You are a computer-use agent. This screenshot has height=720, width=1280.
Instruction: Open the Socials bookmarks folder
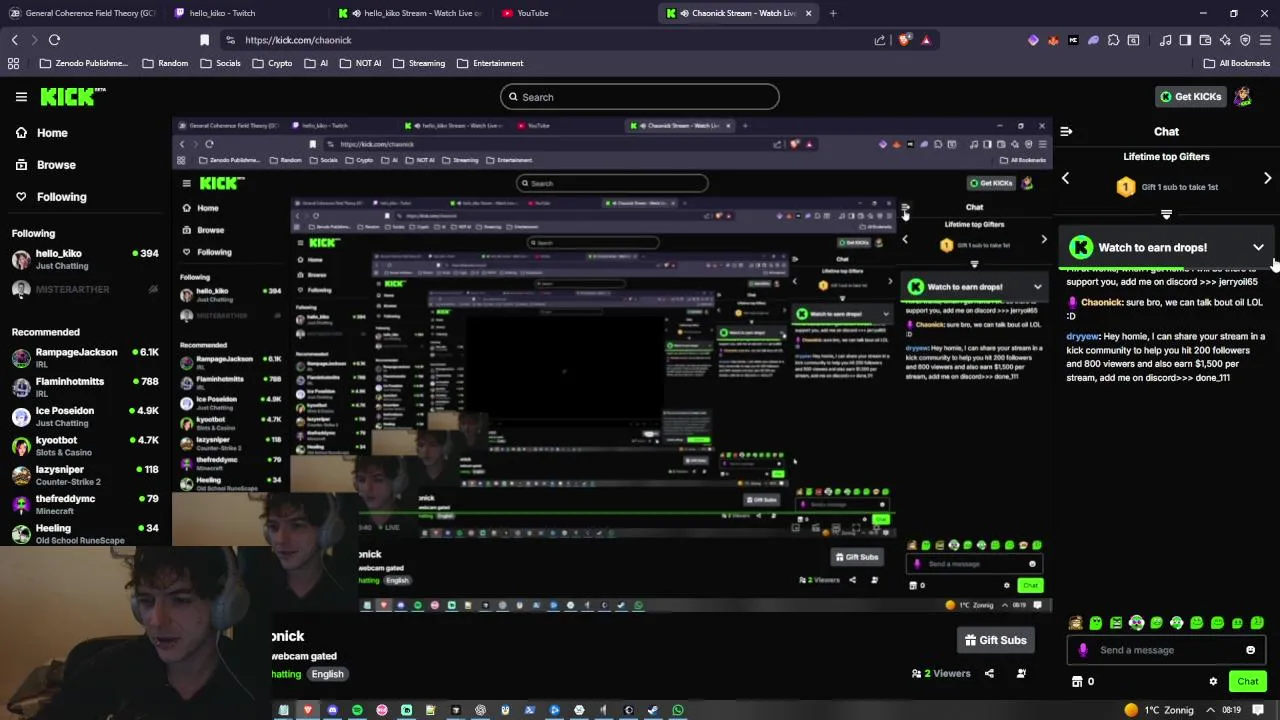[x=220, y=63]
